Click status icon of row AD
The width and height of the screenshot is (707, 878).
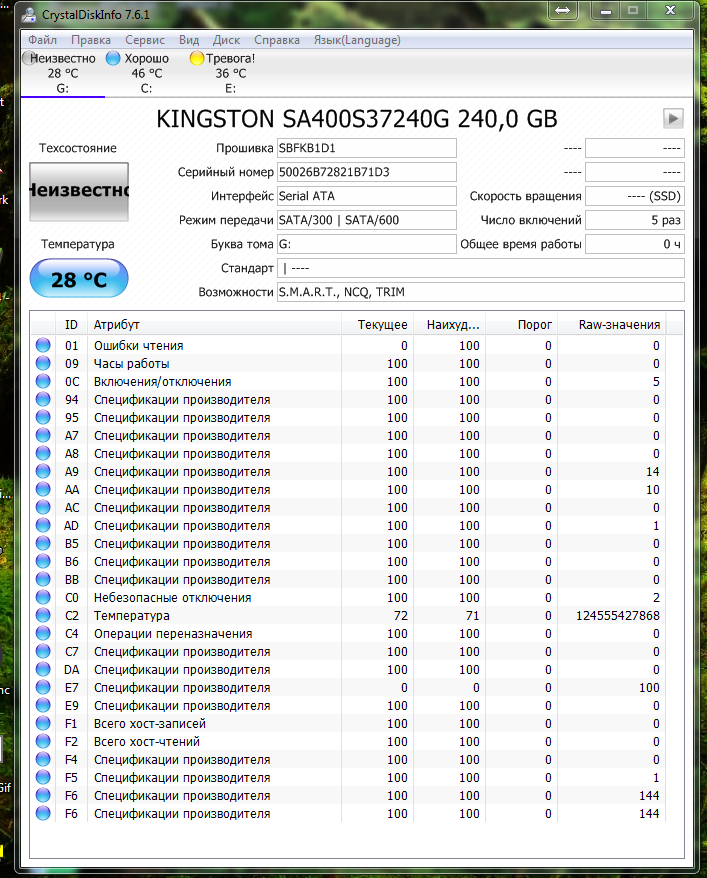[43, 525]
